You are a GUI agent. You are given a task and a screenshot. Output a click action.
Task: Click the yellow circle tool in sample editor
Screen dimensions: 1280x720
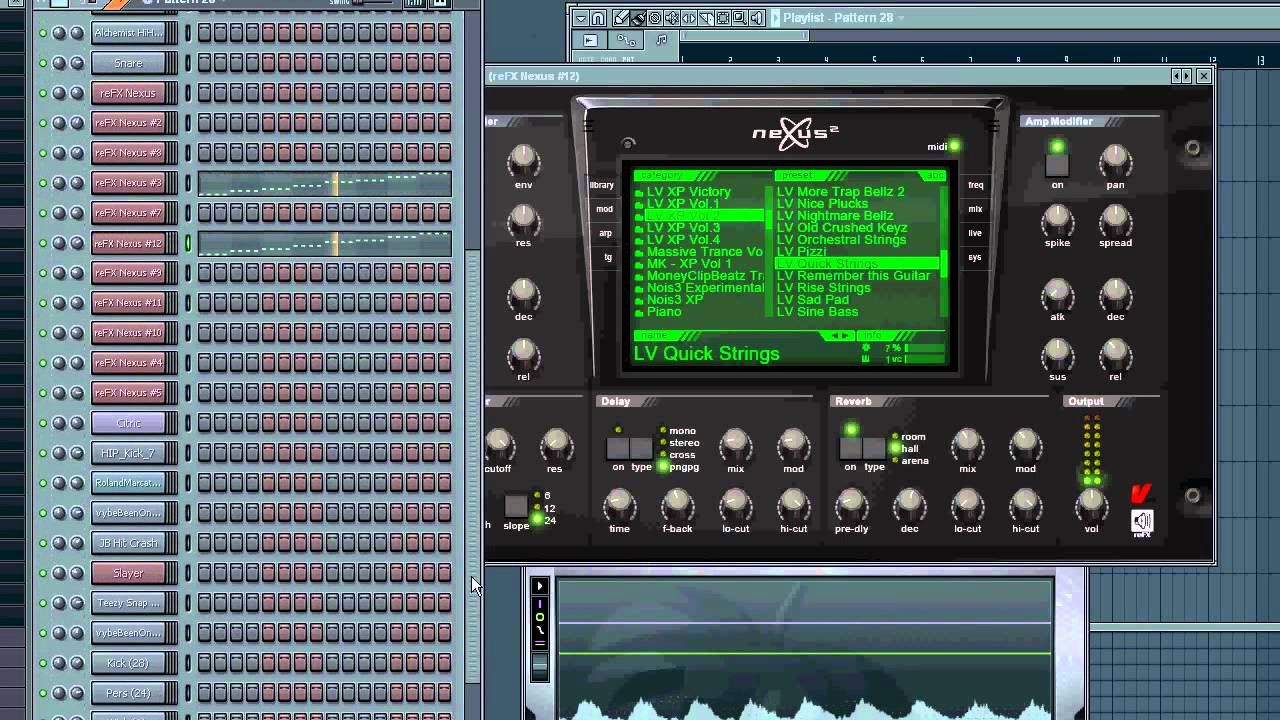pyautogui.click(x=539, y=617)
